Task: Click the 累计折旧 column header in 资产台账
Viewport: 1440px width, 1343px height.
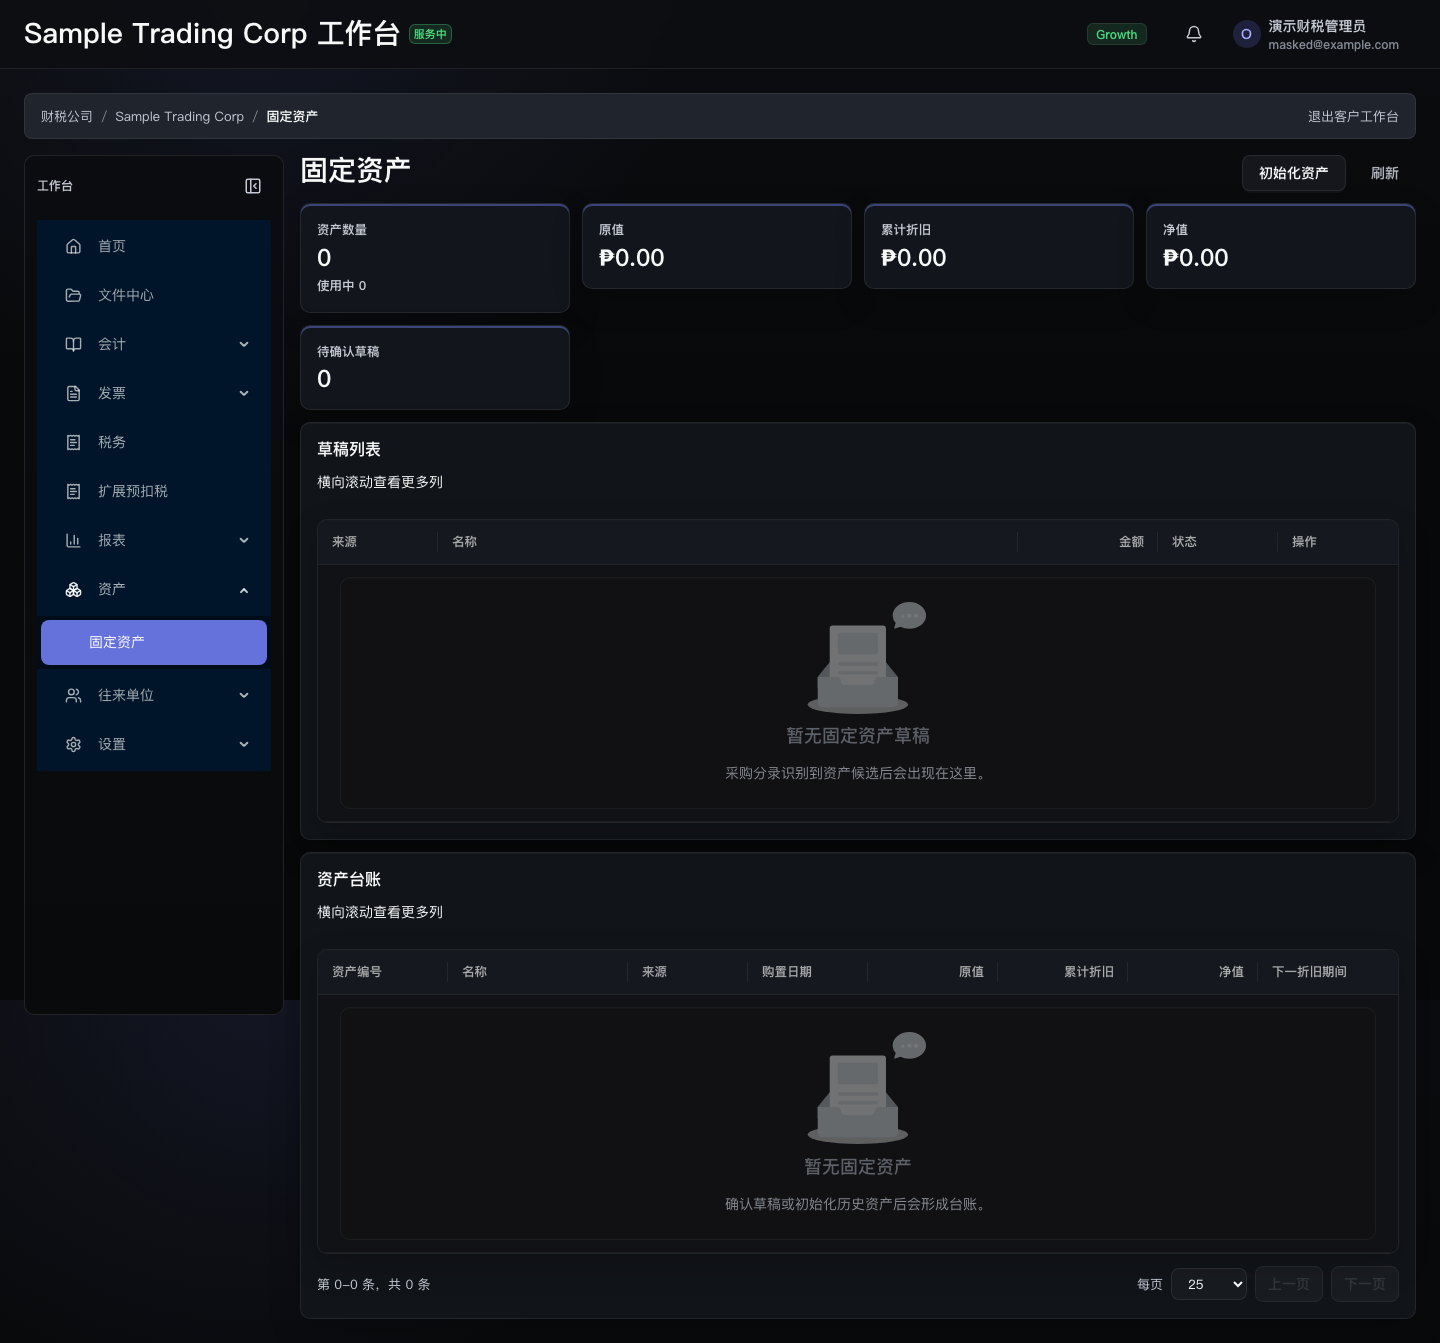Action: [x=1063, y=972]
